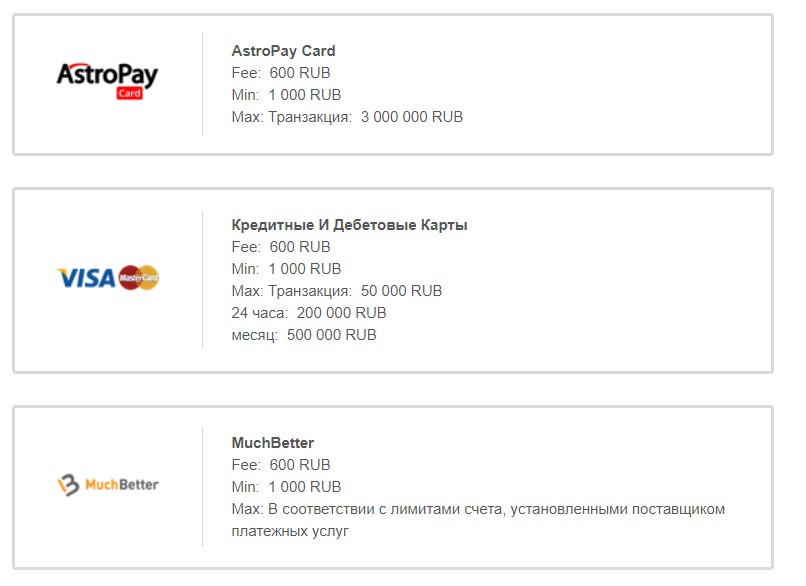This screenshot has height=586, width=806.
Task: Click MuchBetter minimum 1 000 RUB line
Action: (x=286, y=487)
